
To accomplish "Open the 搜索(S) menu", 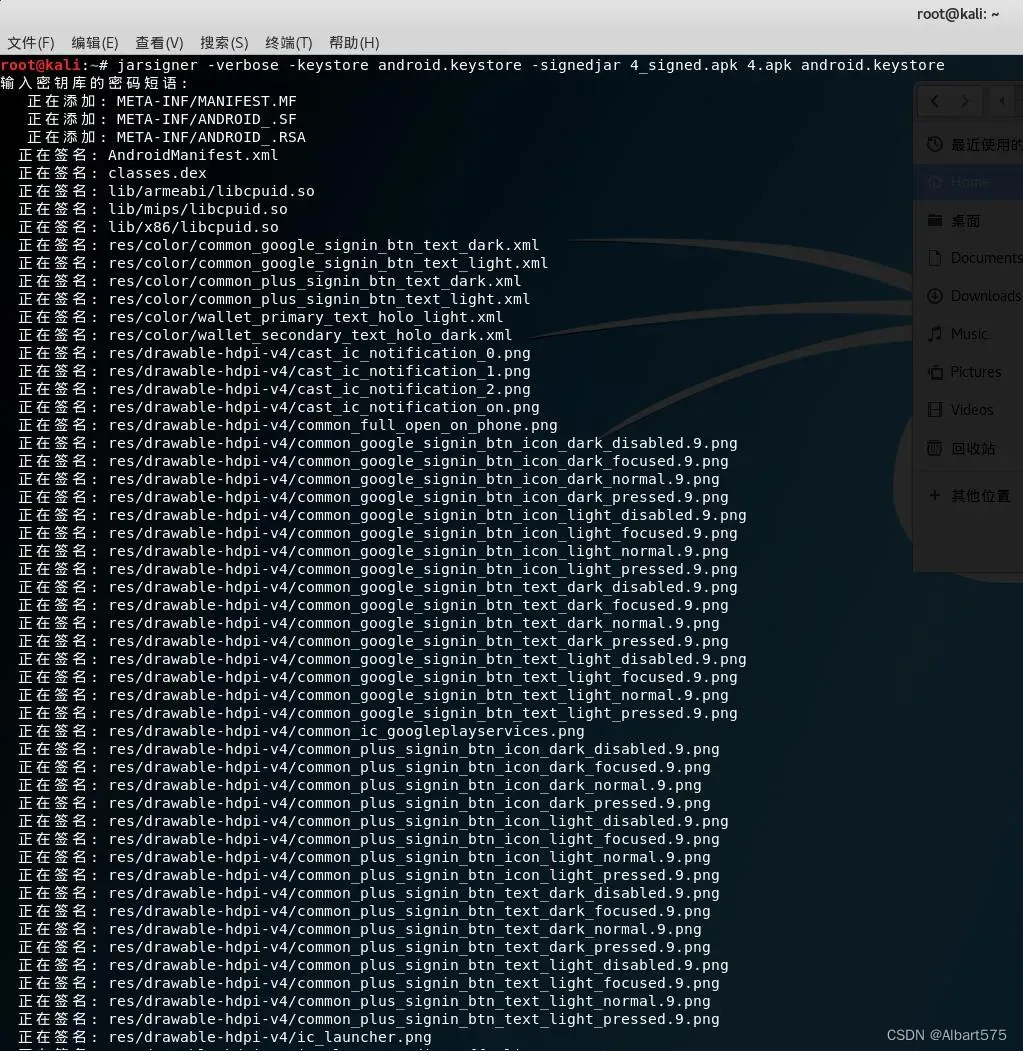I will click(224, 42).
